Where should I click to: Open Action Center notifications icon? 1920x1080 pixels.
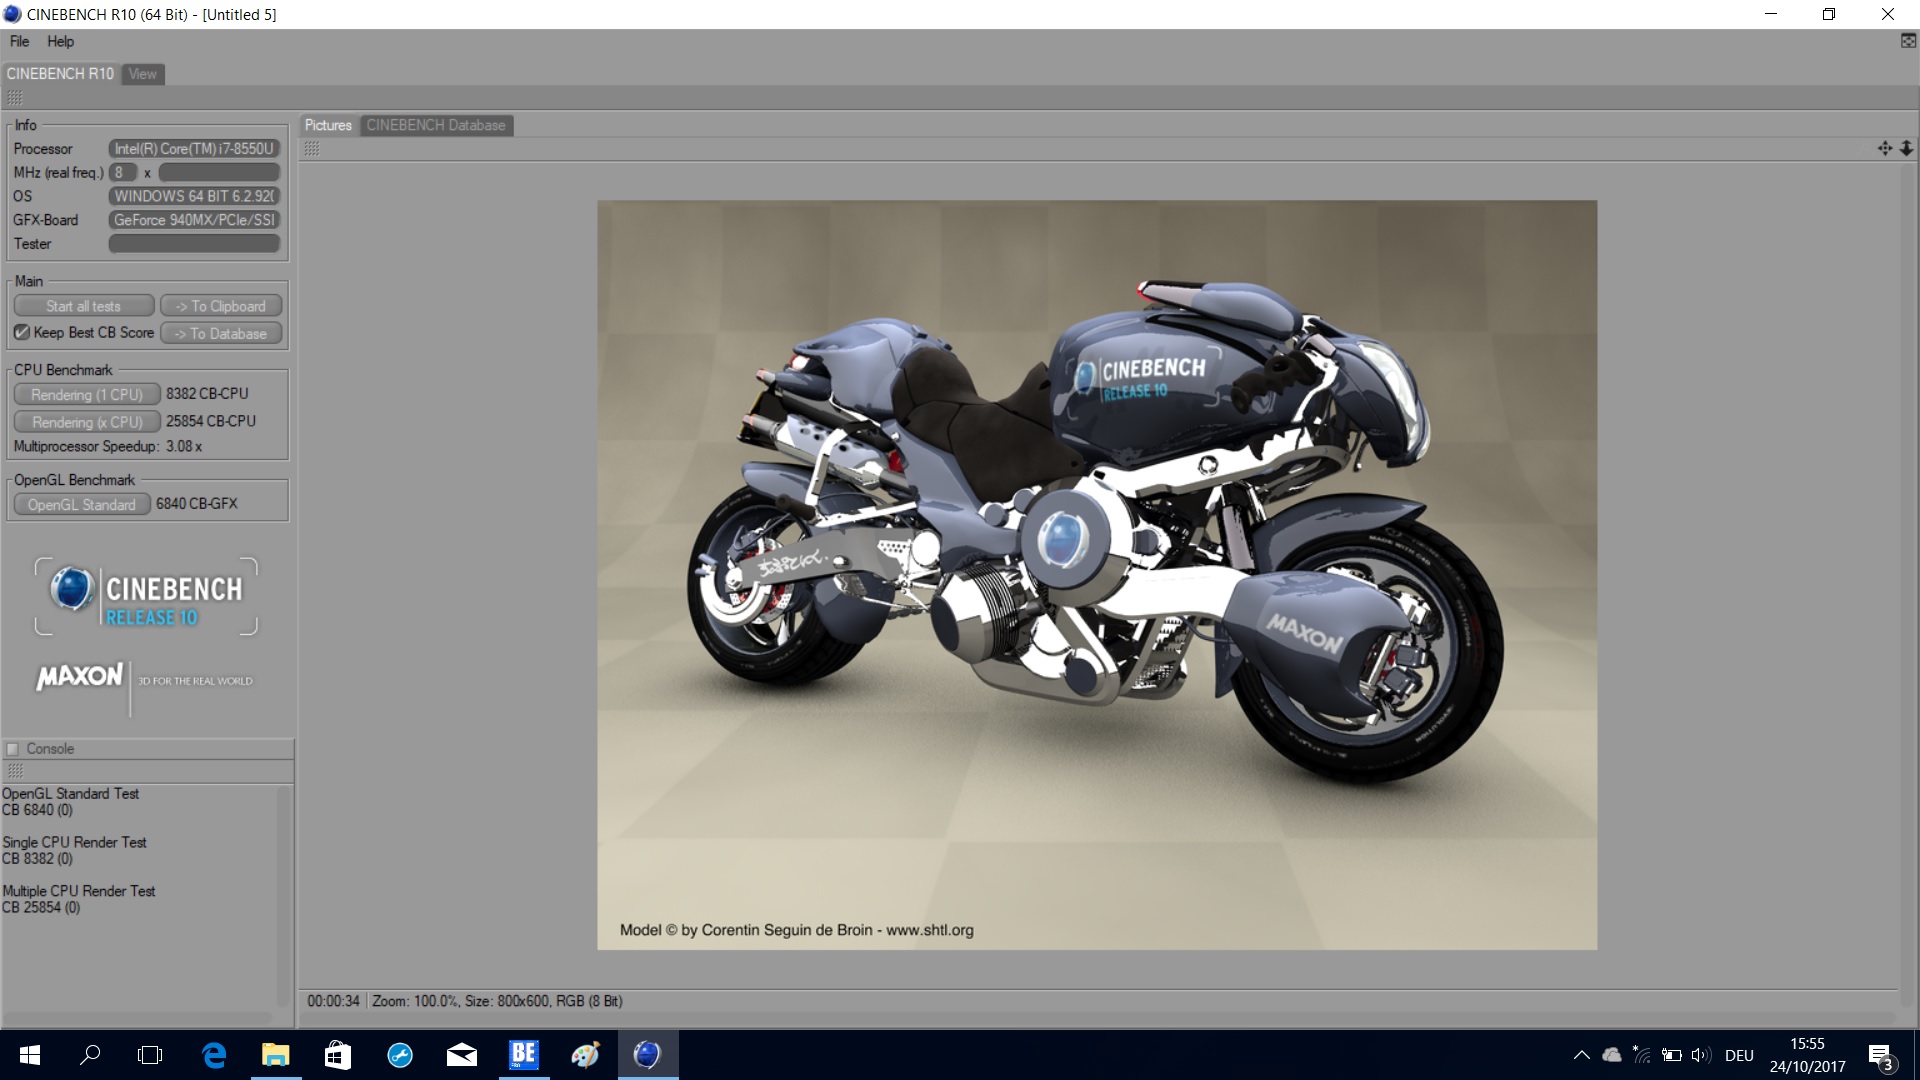coord(1880,1055)
